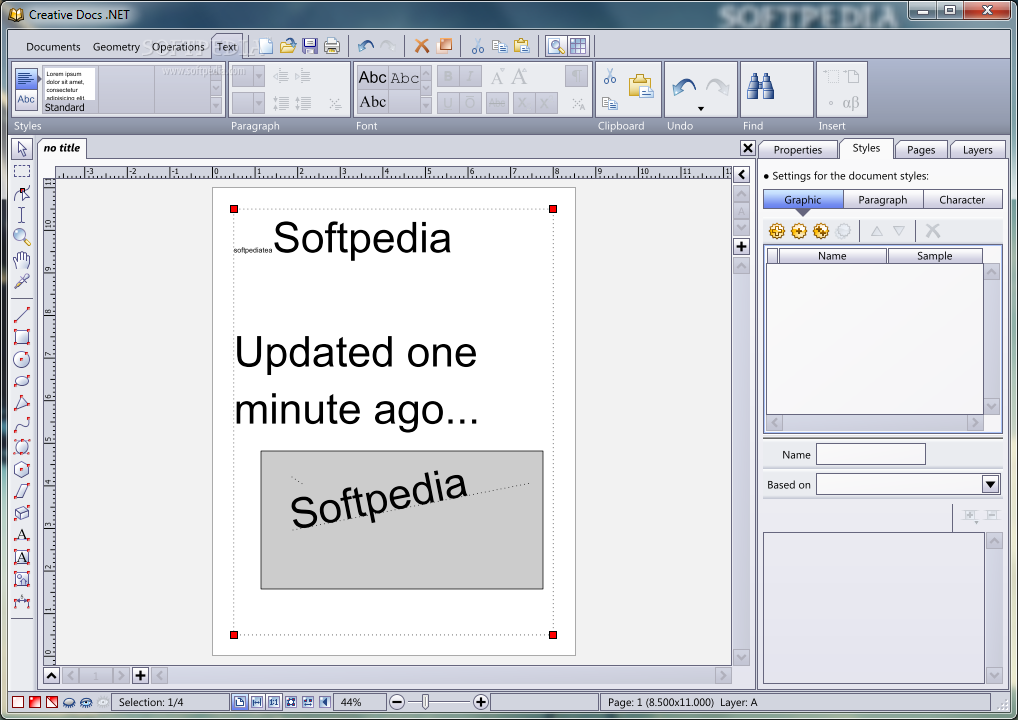Image resolution: width=1018 pixels, height=720 pixels.
Task: Click the zoom in plus button
Action: 480,702
